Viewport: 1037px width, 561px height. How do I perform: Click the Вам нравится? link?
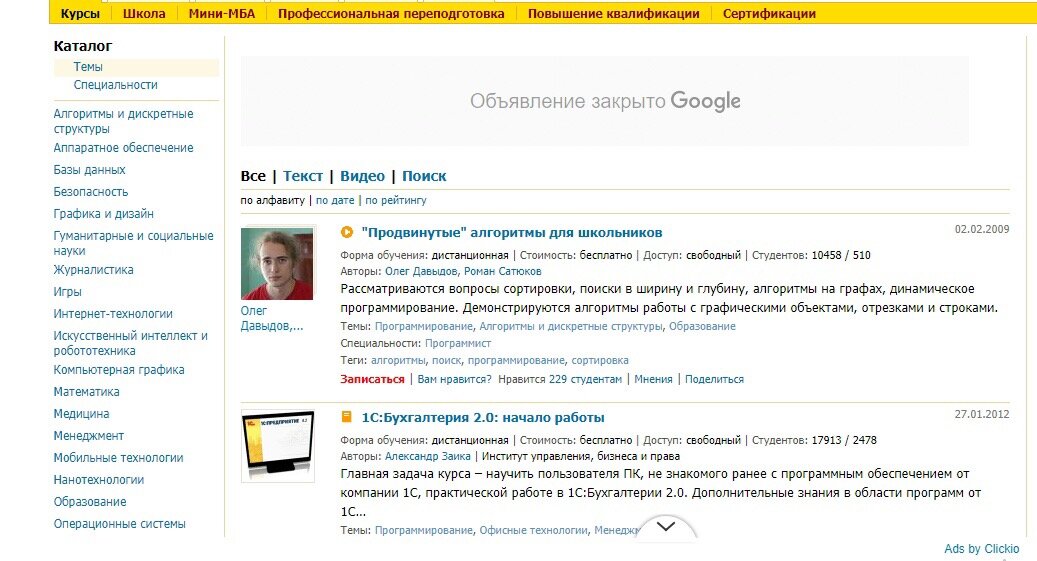pos(454,379)
